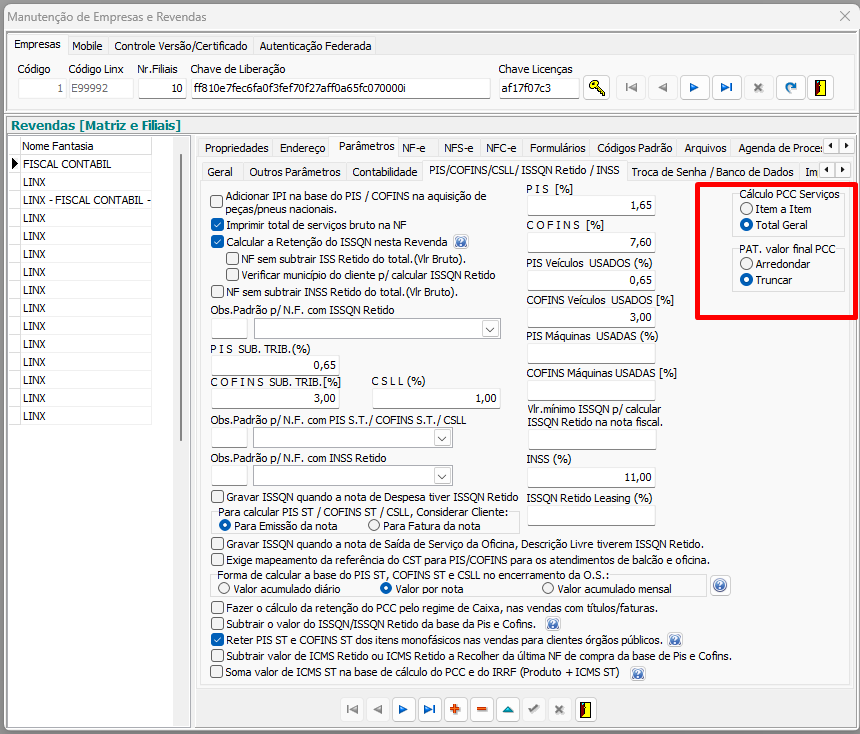Go to previous record in top navigator

(663, 88)
